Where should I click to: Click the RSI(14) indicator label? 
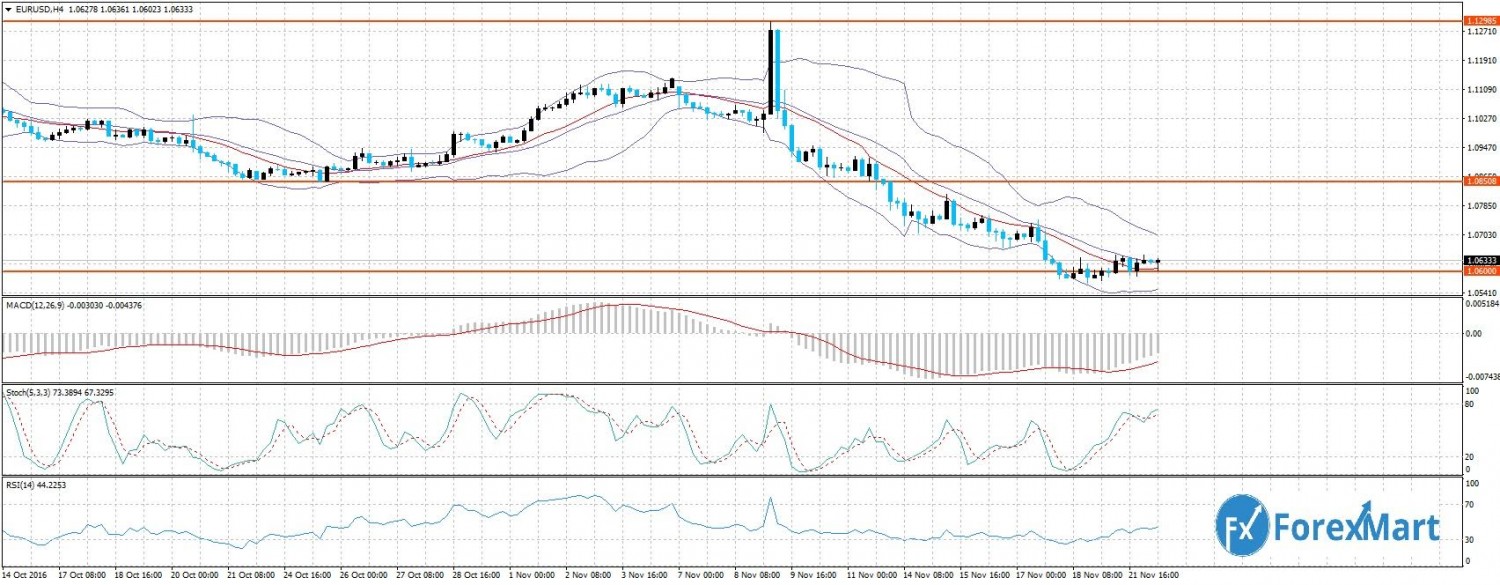(x=24, y=484)
